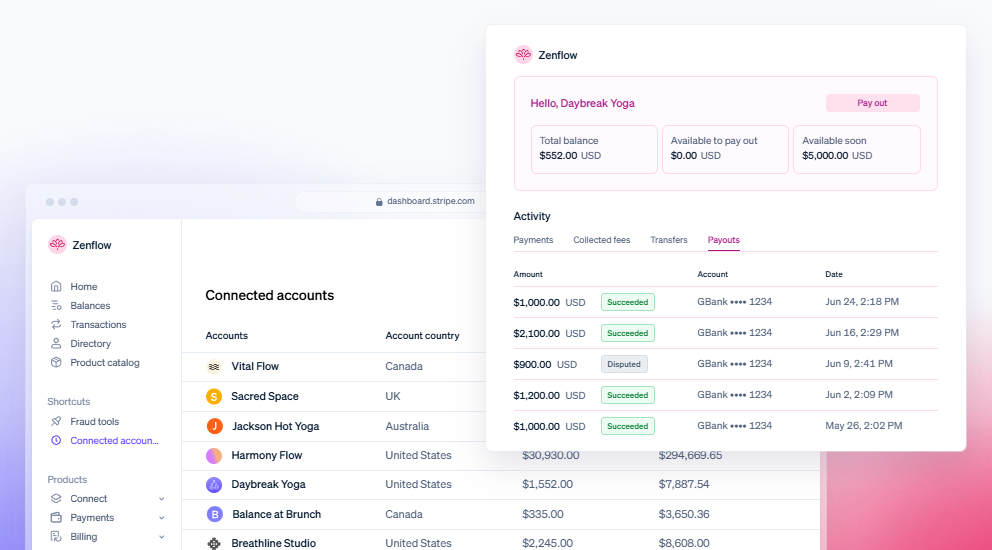Click the $900.00 USD payout amount
Screen dimensions: 992x550
[x=545, y=365]
